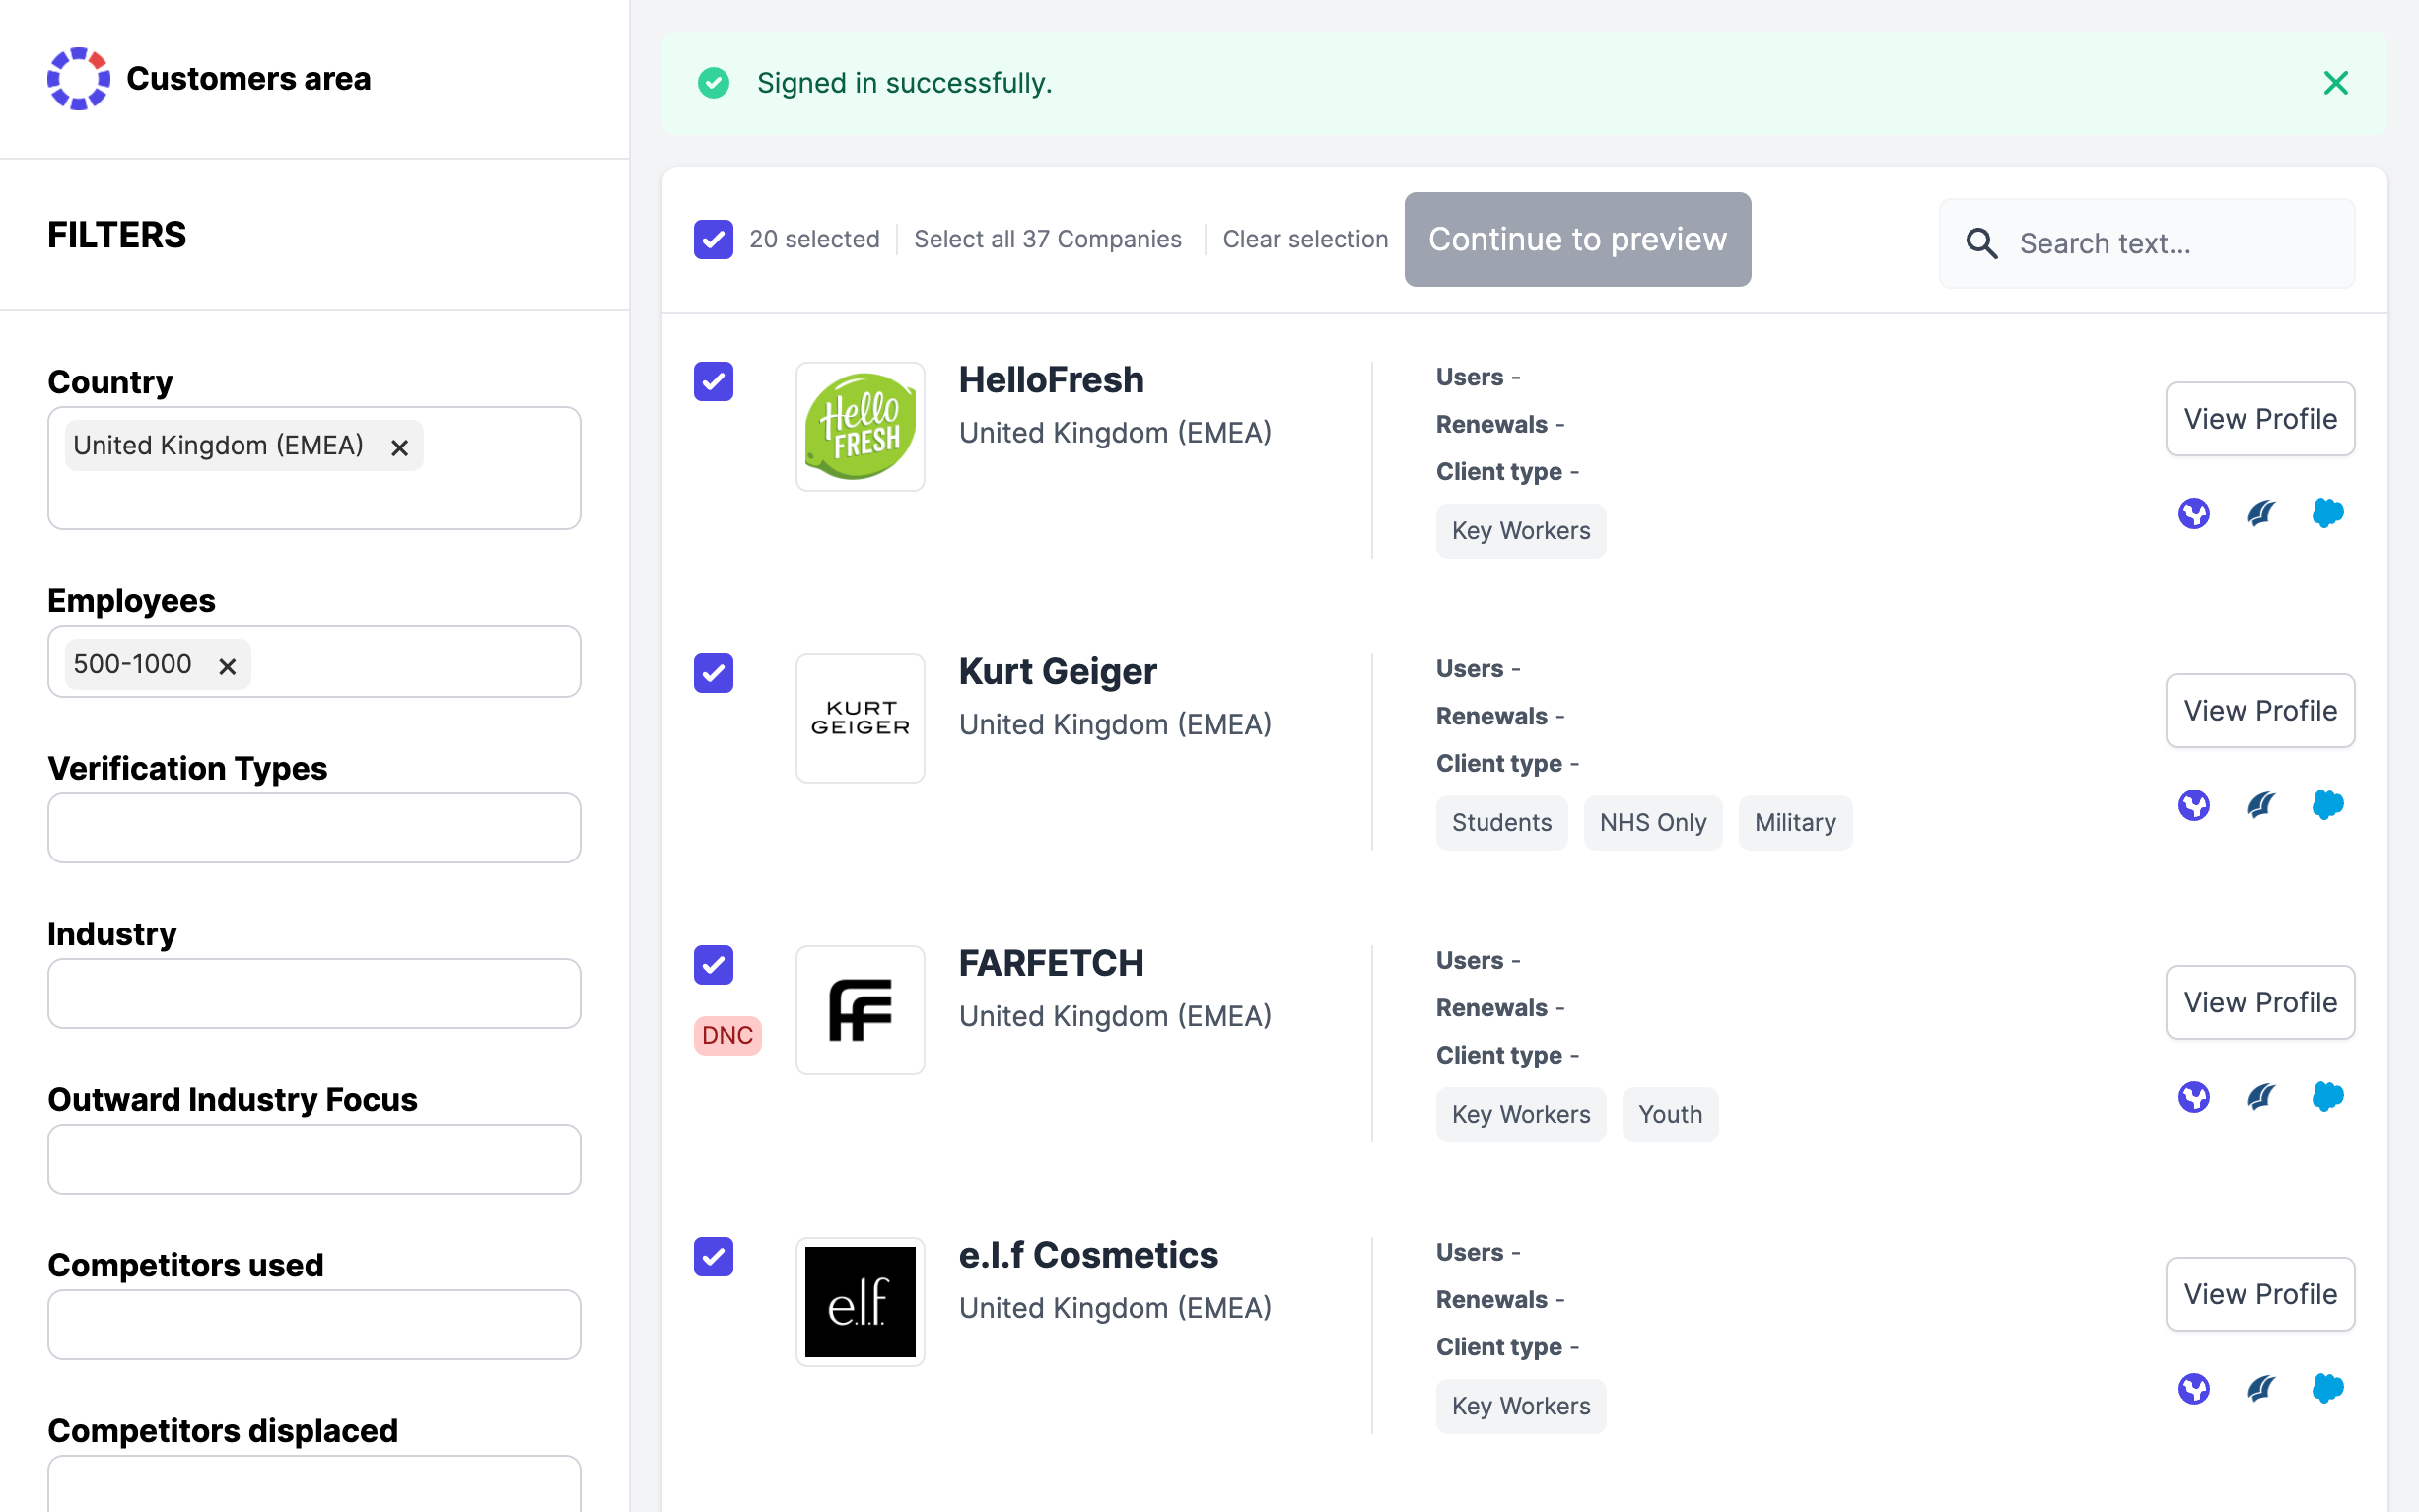
Task: Click FARFETCH Key Workers tag
Action: pyautogui.click(x=1521, y=1115)
